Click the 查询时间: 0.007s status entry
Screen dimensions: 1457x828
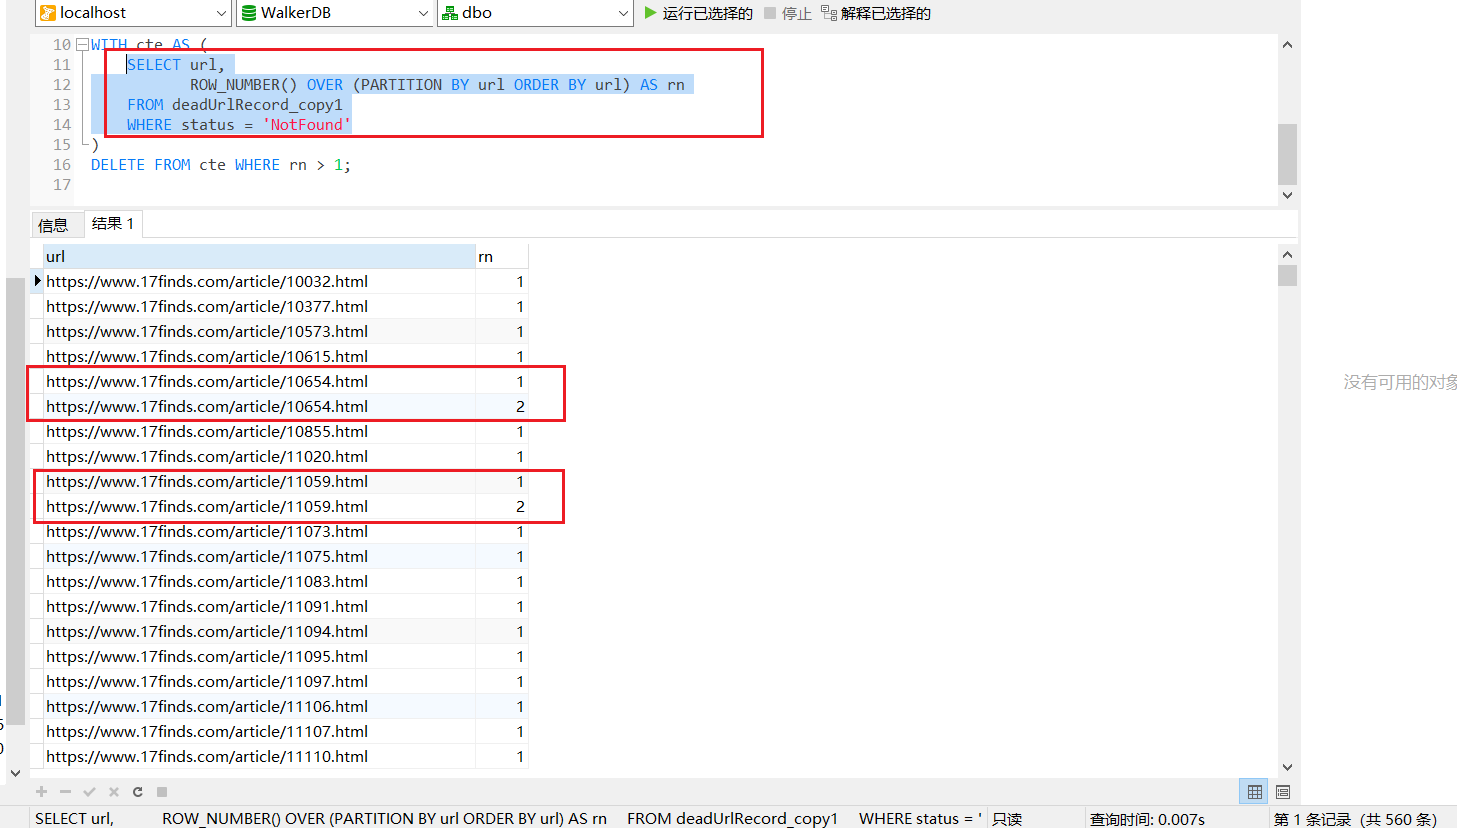(x=1147, y=819)
